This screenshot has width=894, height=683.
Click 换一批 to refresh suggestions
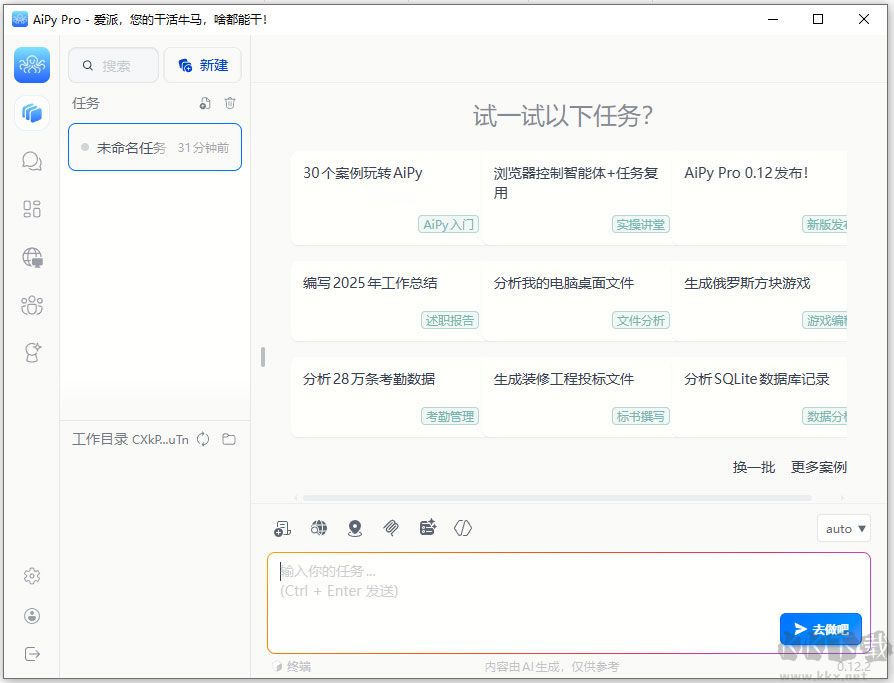(x=754, y=467)
